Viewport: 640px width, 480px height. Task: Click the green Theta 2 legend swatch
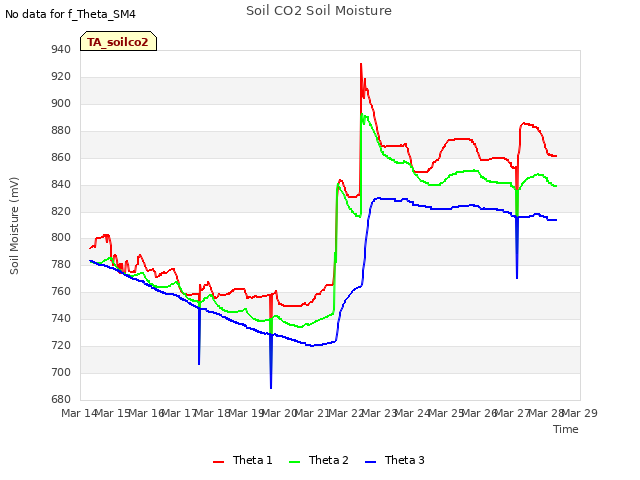pyautogui.click(x=294, y=462)
